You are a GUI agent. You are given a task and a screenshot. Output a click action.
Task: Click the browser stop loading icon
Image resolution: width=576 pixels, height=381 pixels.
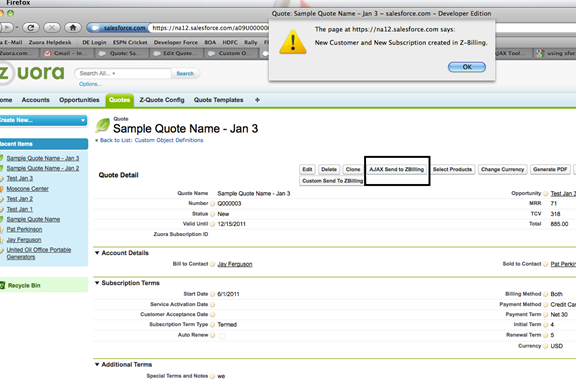[x=52, y=28]
